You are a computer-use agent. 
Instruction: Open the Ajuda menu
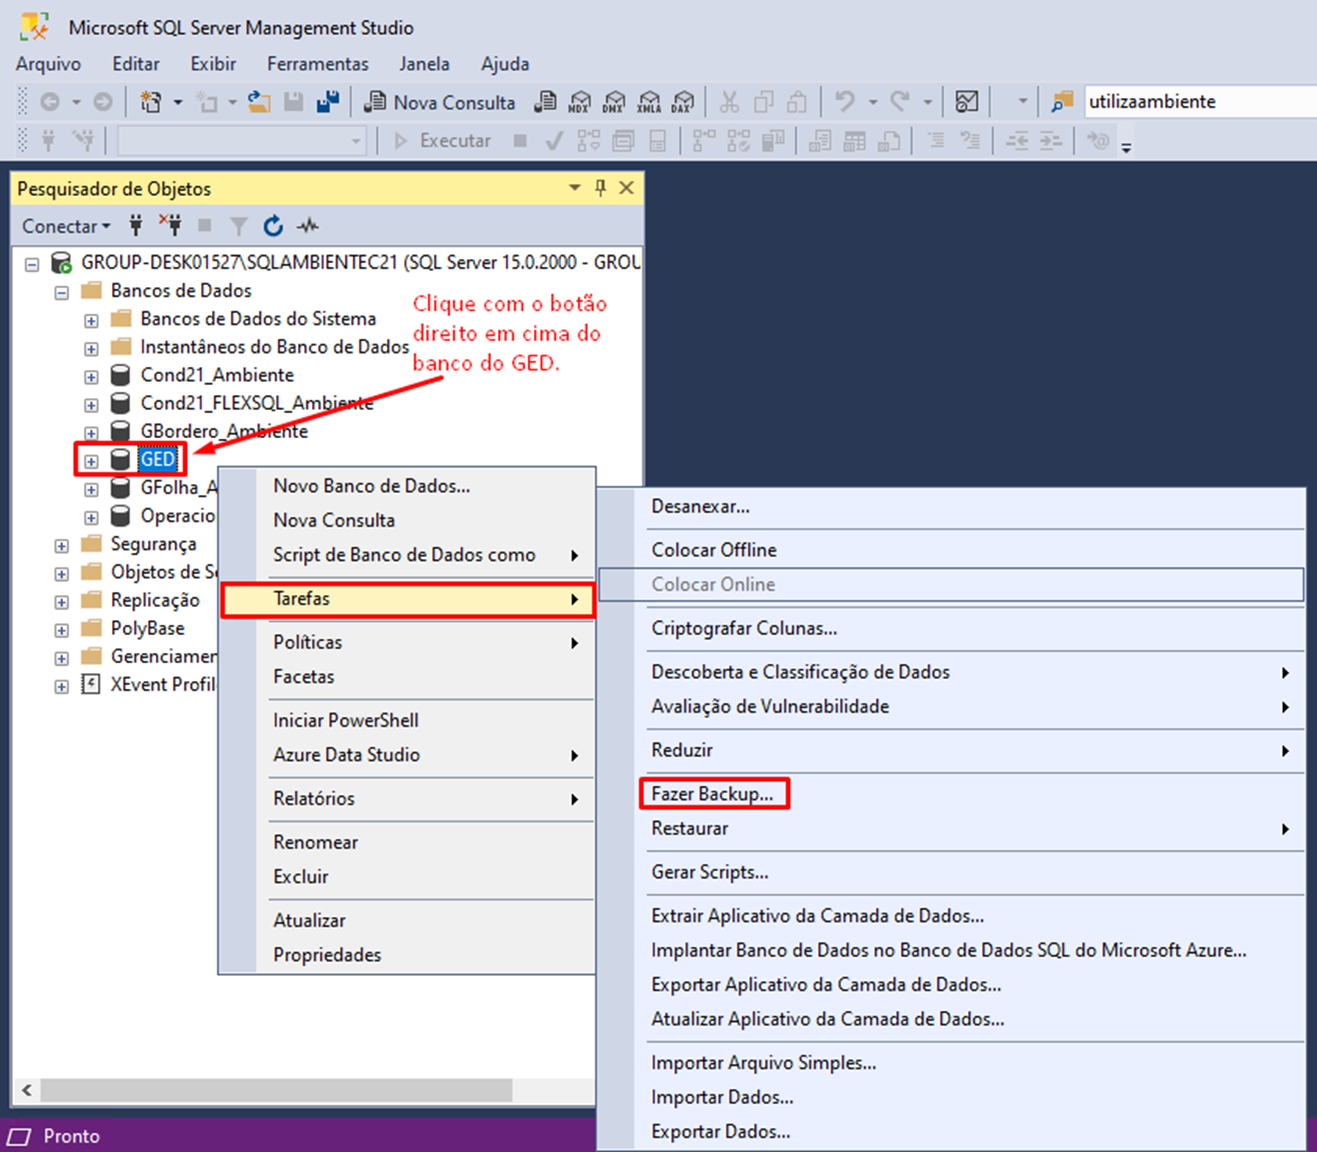[505, 64]
